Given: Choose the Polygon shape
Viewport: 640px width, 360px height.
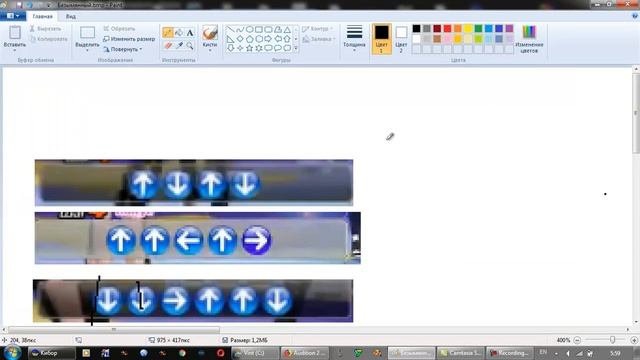Looking at the screenshot, I should pos(278,30).
